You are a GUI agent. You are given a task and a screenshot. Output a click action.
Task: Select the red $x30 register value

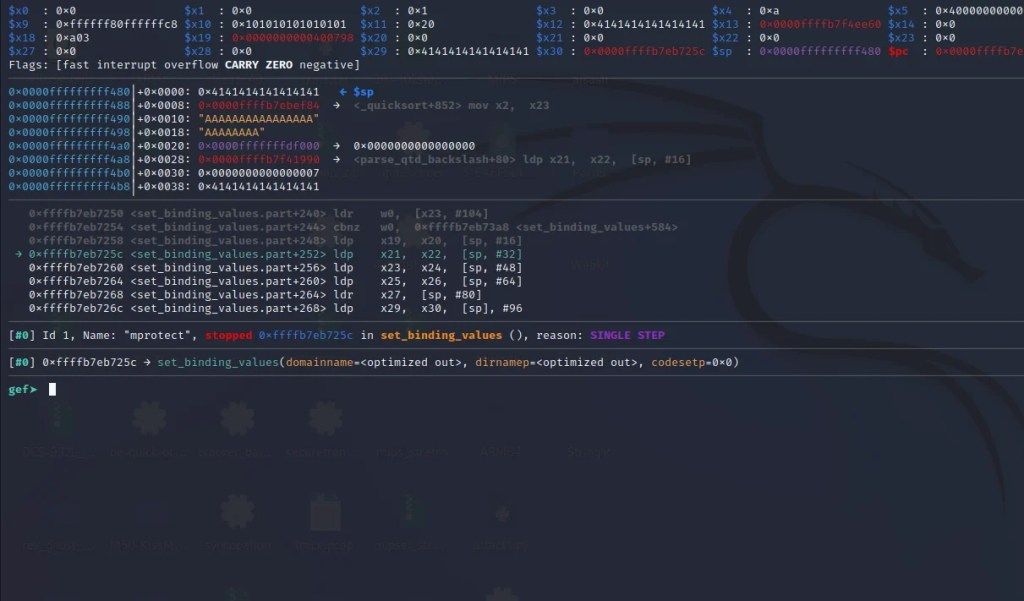click(x=644, y=52)
